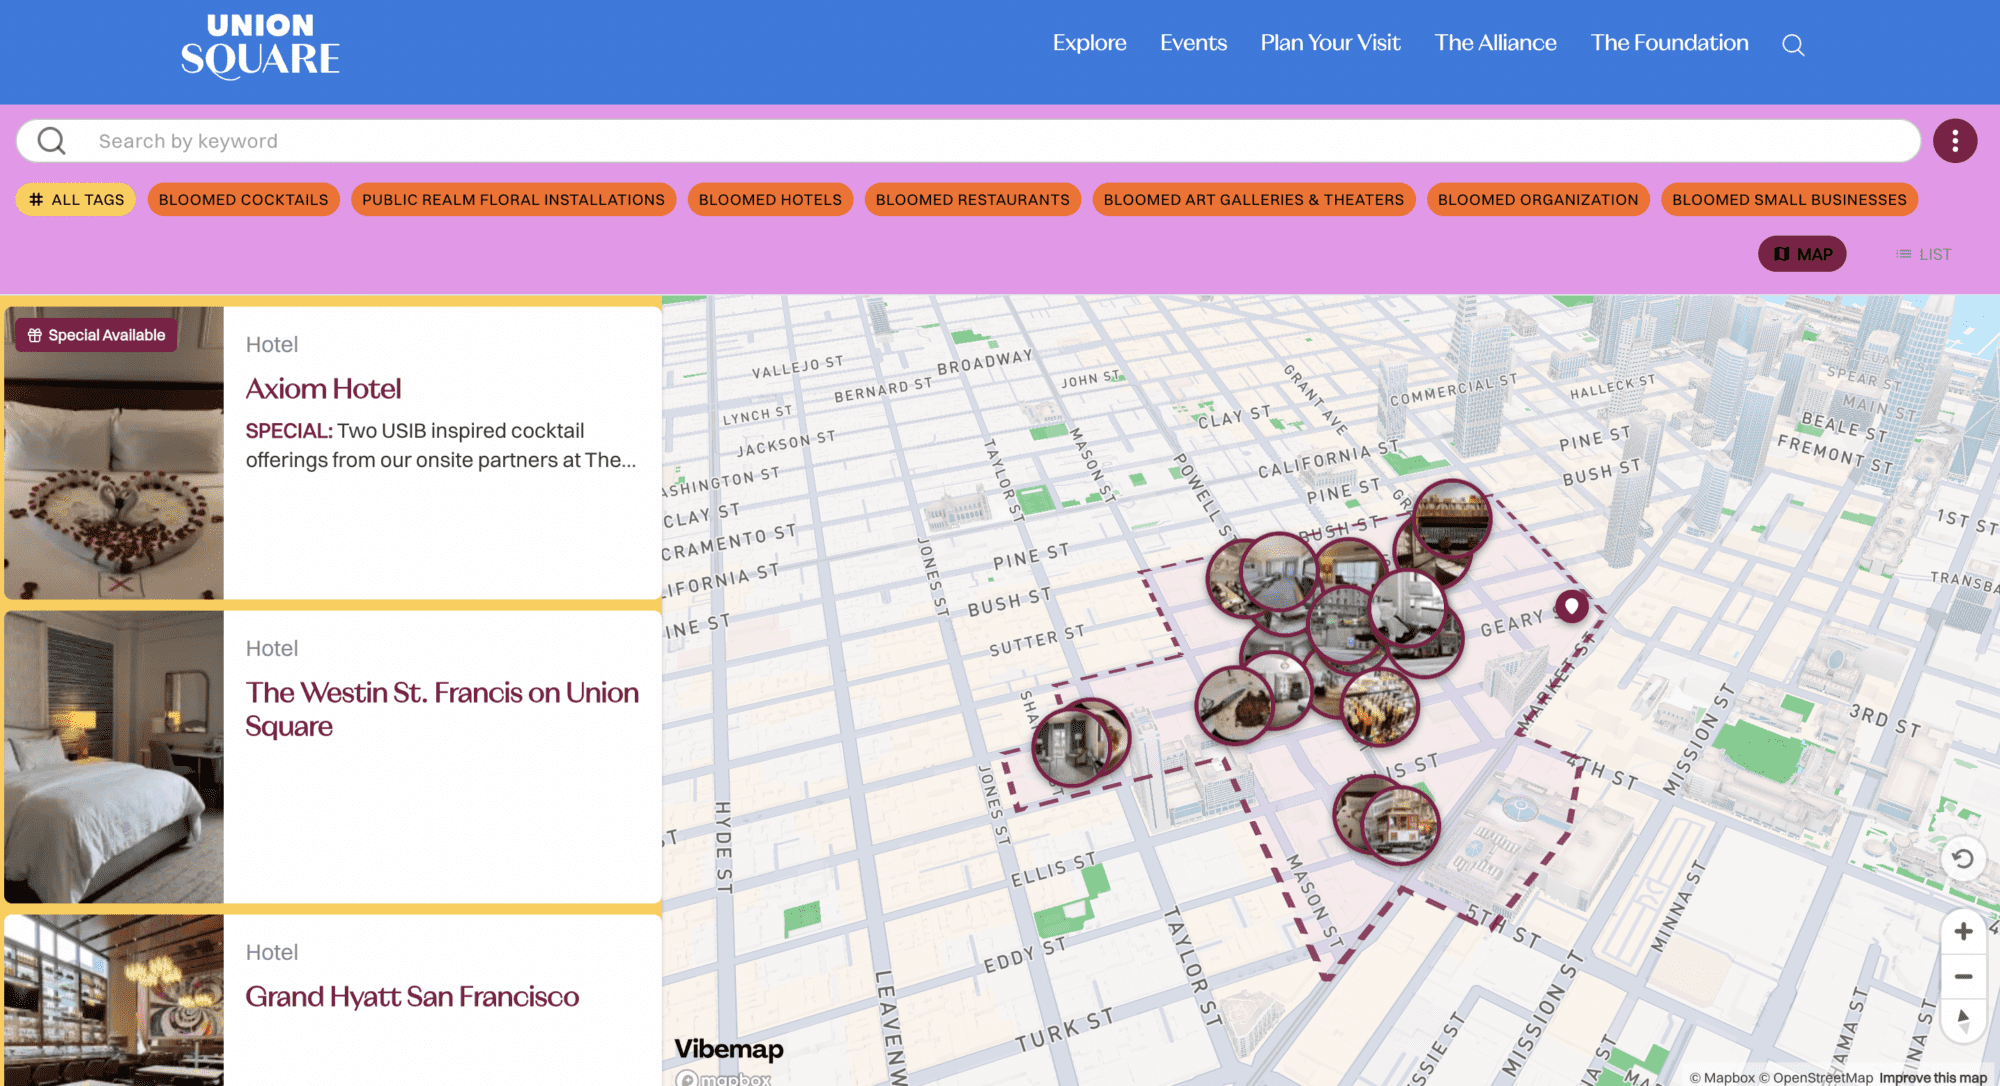
Task: Zoom in on the map
Action: click(1963, 931)
